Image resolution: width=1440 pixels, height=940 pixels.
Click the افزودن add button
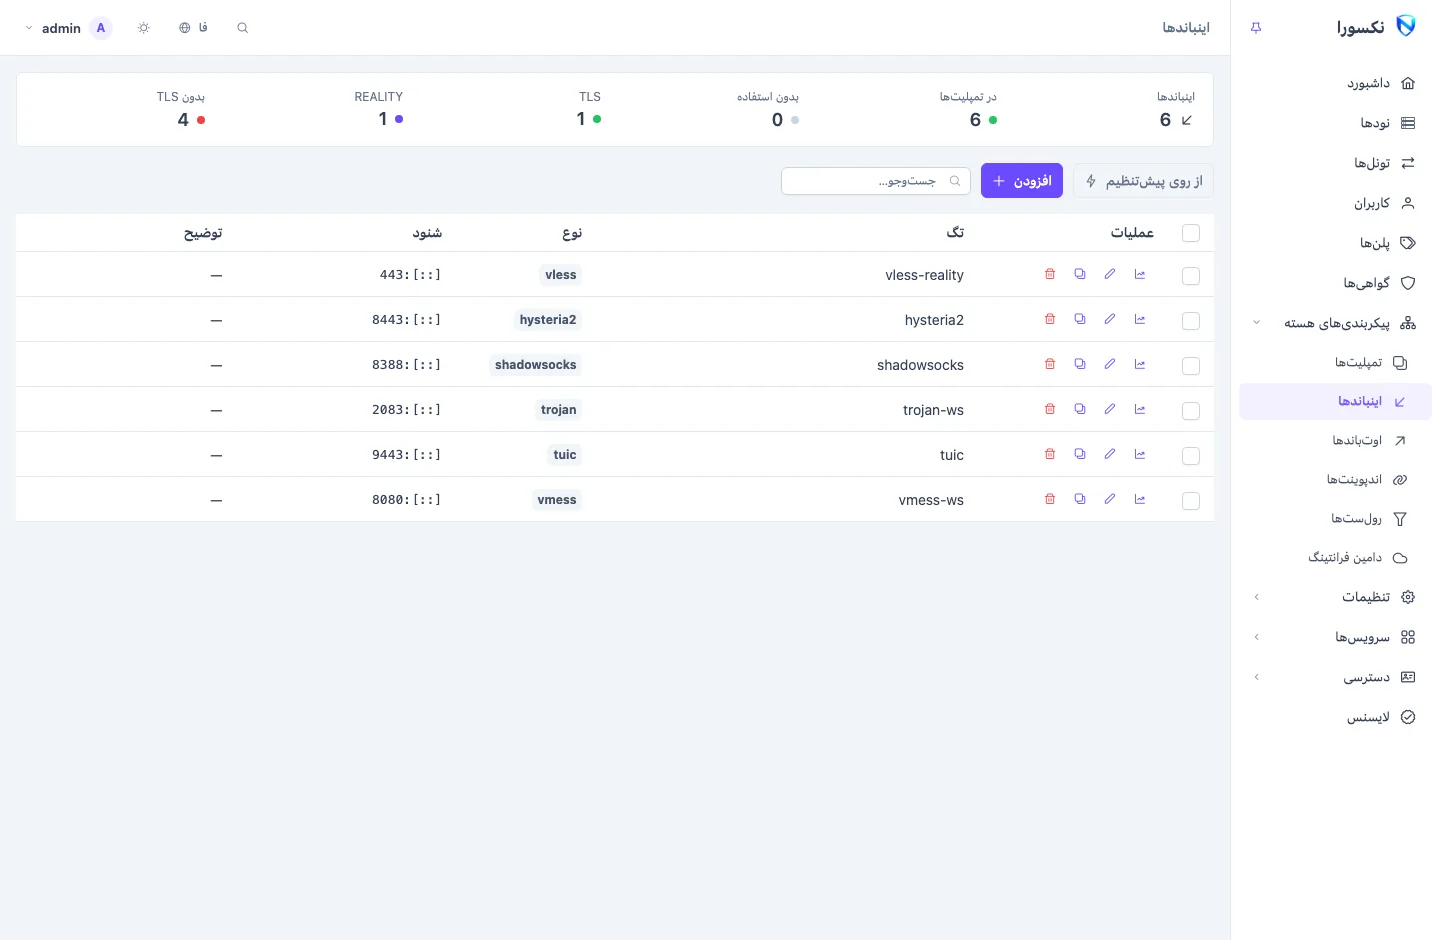pyautogui.click(x=1022, y=181)
